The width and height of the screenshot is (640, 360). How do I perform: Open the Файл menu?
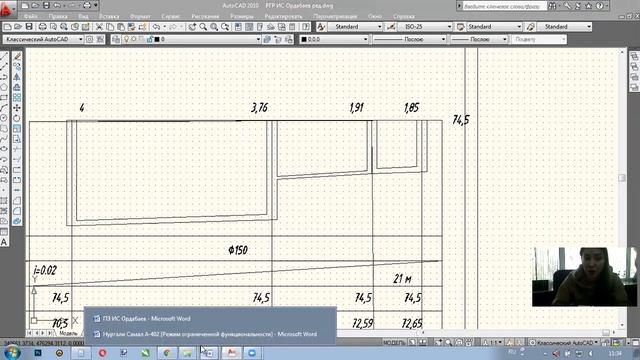tap(31, 16)
